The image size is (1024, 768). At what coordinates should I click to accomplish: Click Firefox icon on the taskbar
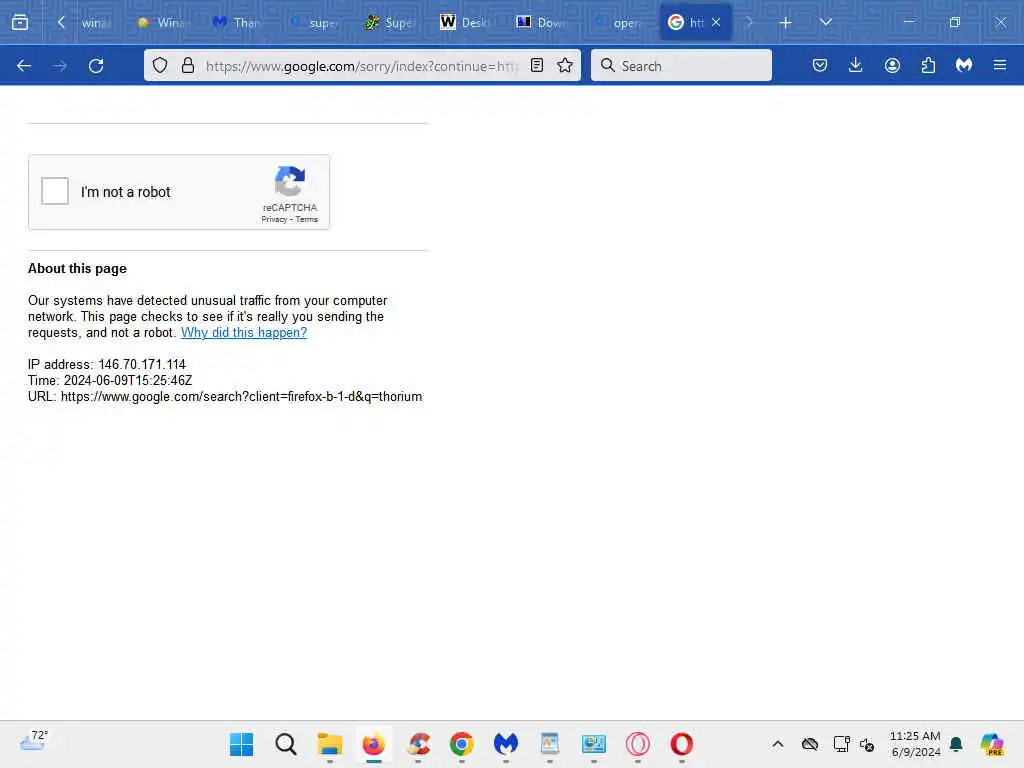click(374, 744)
